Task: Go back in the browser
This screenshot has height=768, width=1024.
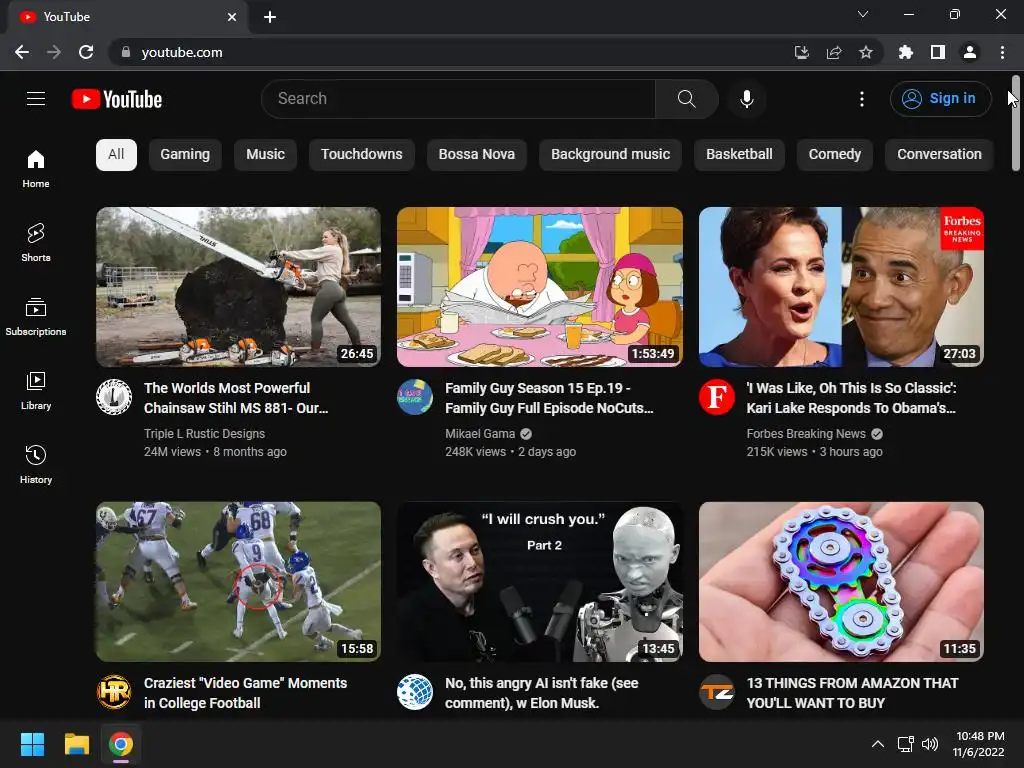Action: [x=22, y=52]
